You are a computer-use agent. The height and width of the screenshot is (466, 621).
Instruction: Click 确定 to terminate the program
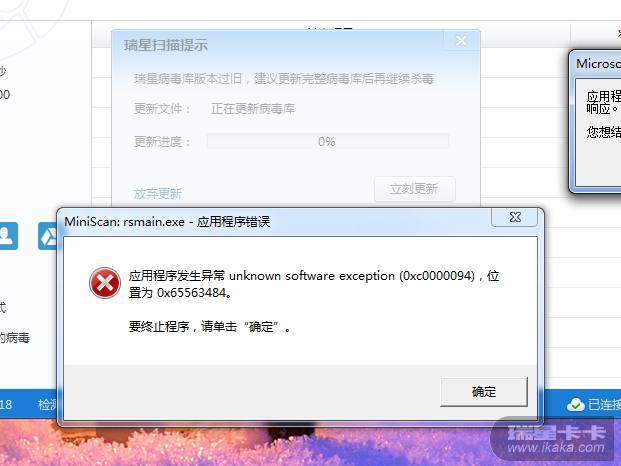[x=484, y=392]
